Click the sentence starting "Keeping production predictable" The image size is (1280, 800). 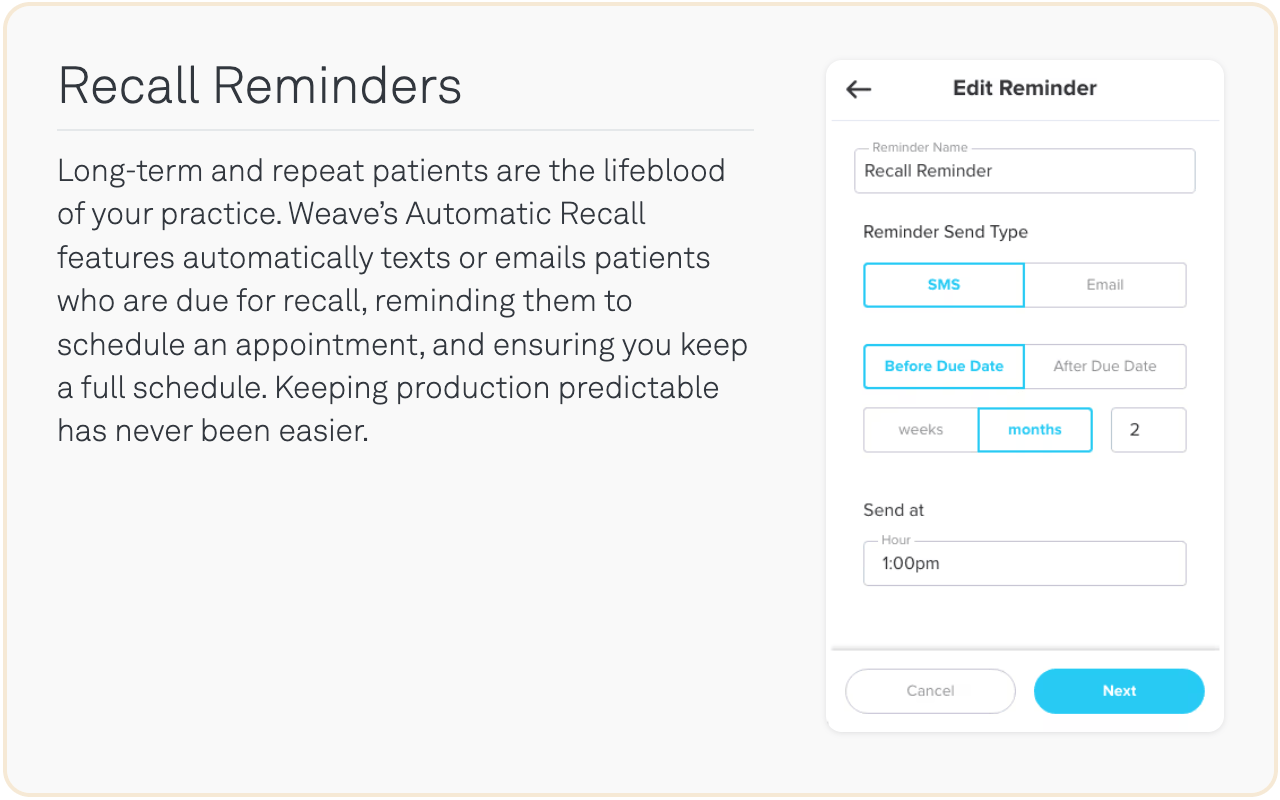pyautogui.click(x=497, y=388)
